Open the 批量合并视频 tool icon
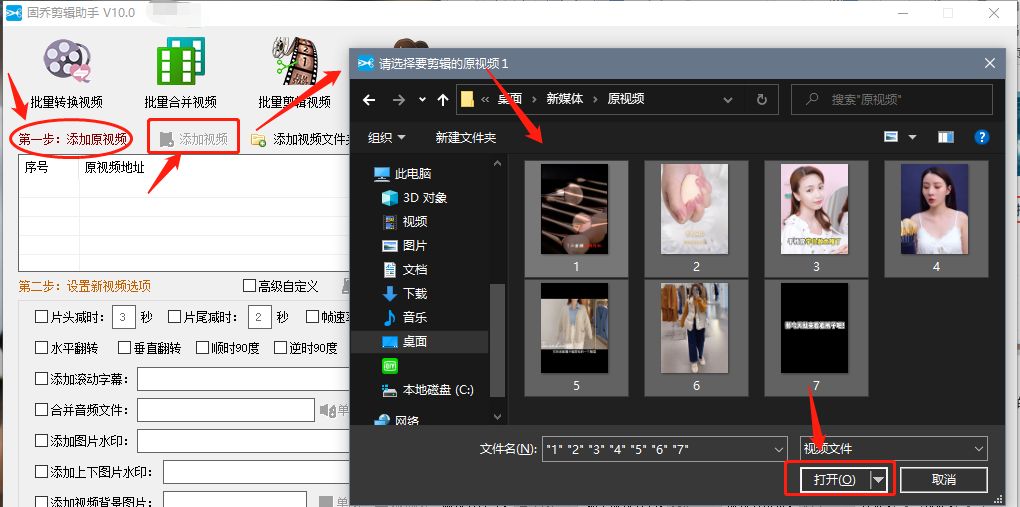The height and width of the screenshot is (507, 1020). pyautogui.click(x=180, y=62)
